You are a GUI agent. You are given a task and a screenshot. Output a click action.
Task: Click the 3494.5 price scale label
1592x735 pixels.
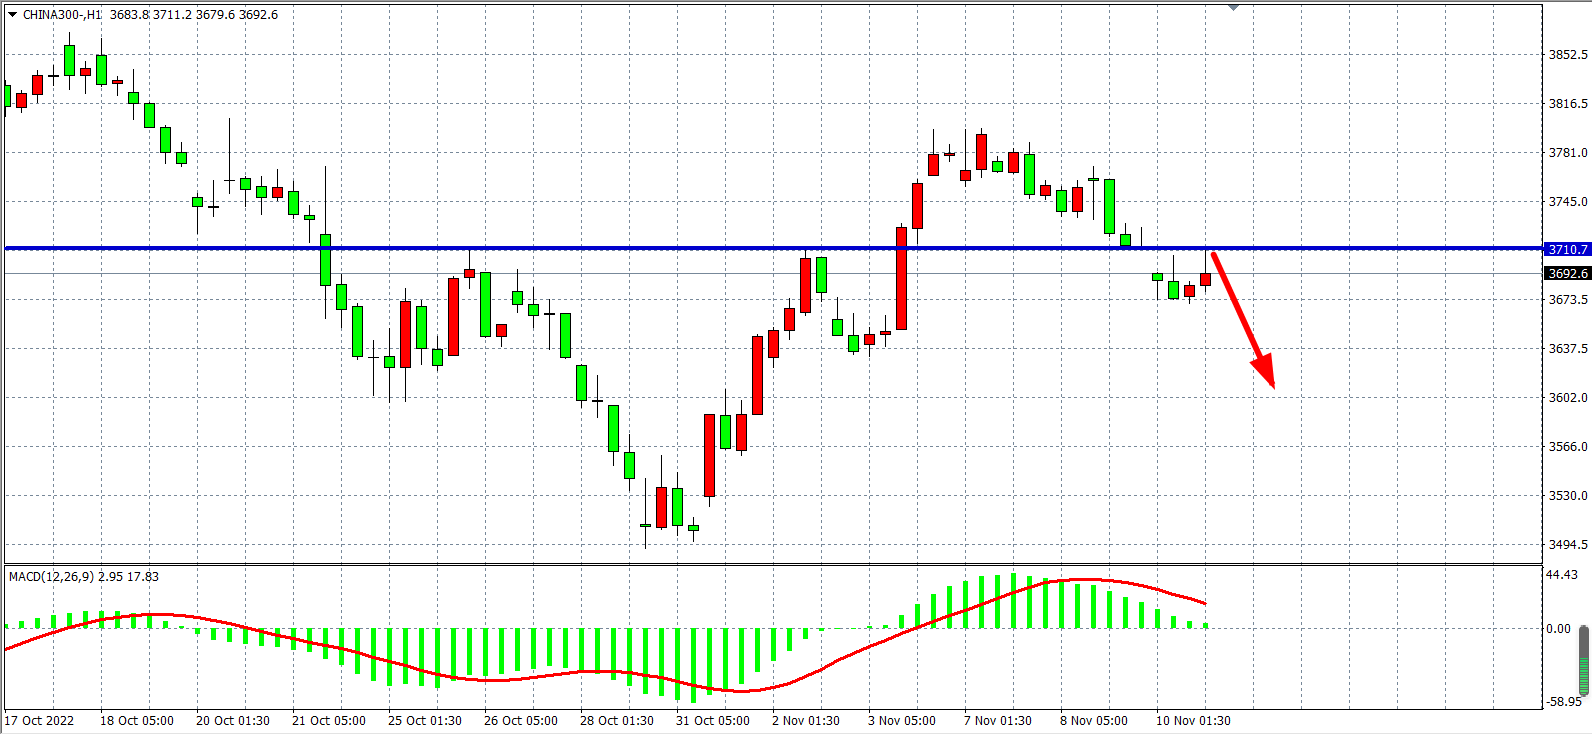(x=1567, y=545)
